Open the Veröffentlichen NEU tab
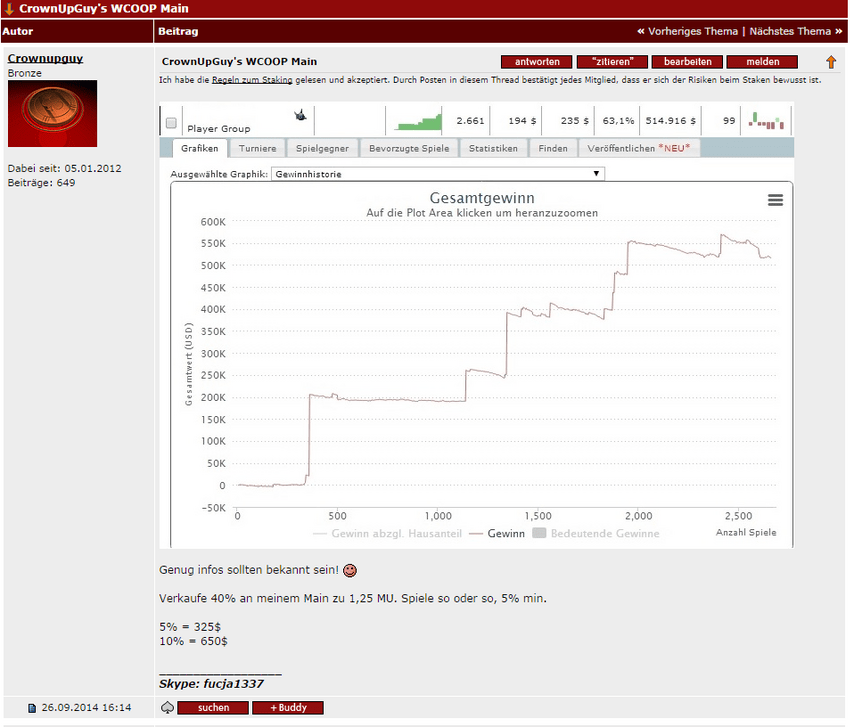 (638, 148)
